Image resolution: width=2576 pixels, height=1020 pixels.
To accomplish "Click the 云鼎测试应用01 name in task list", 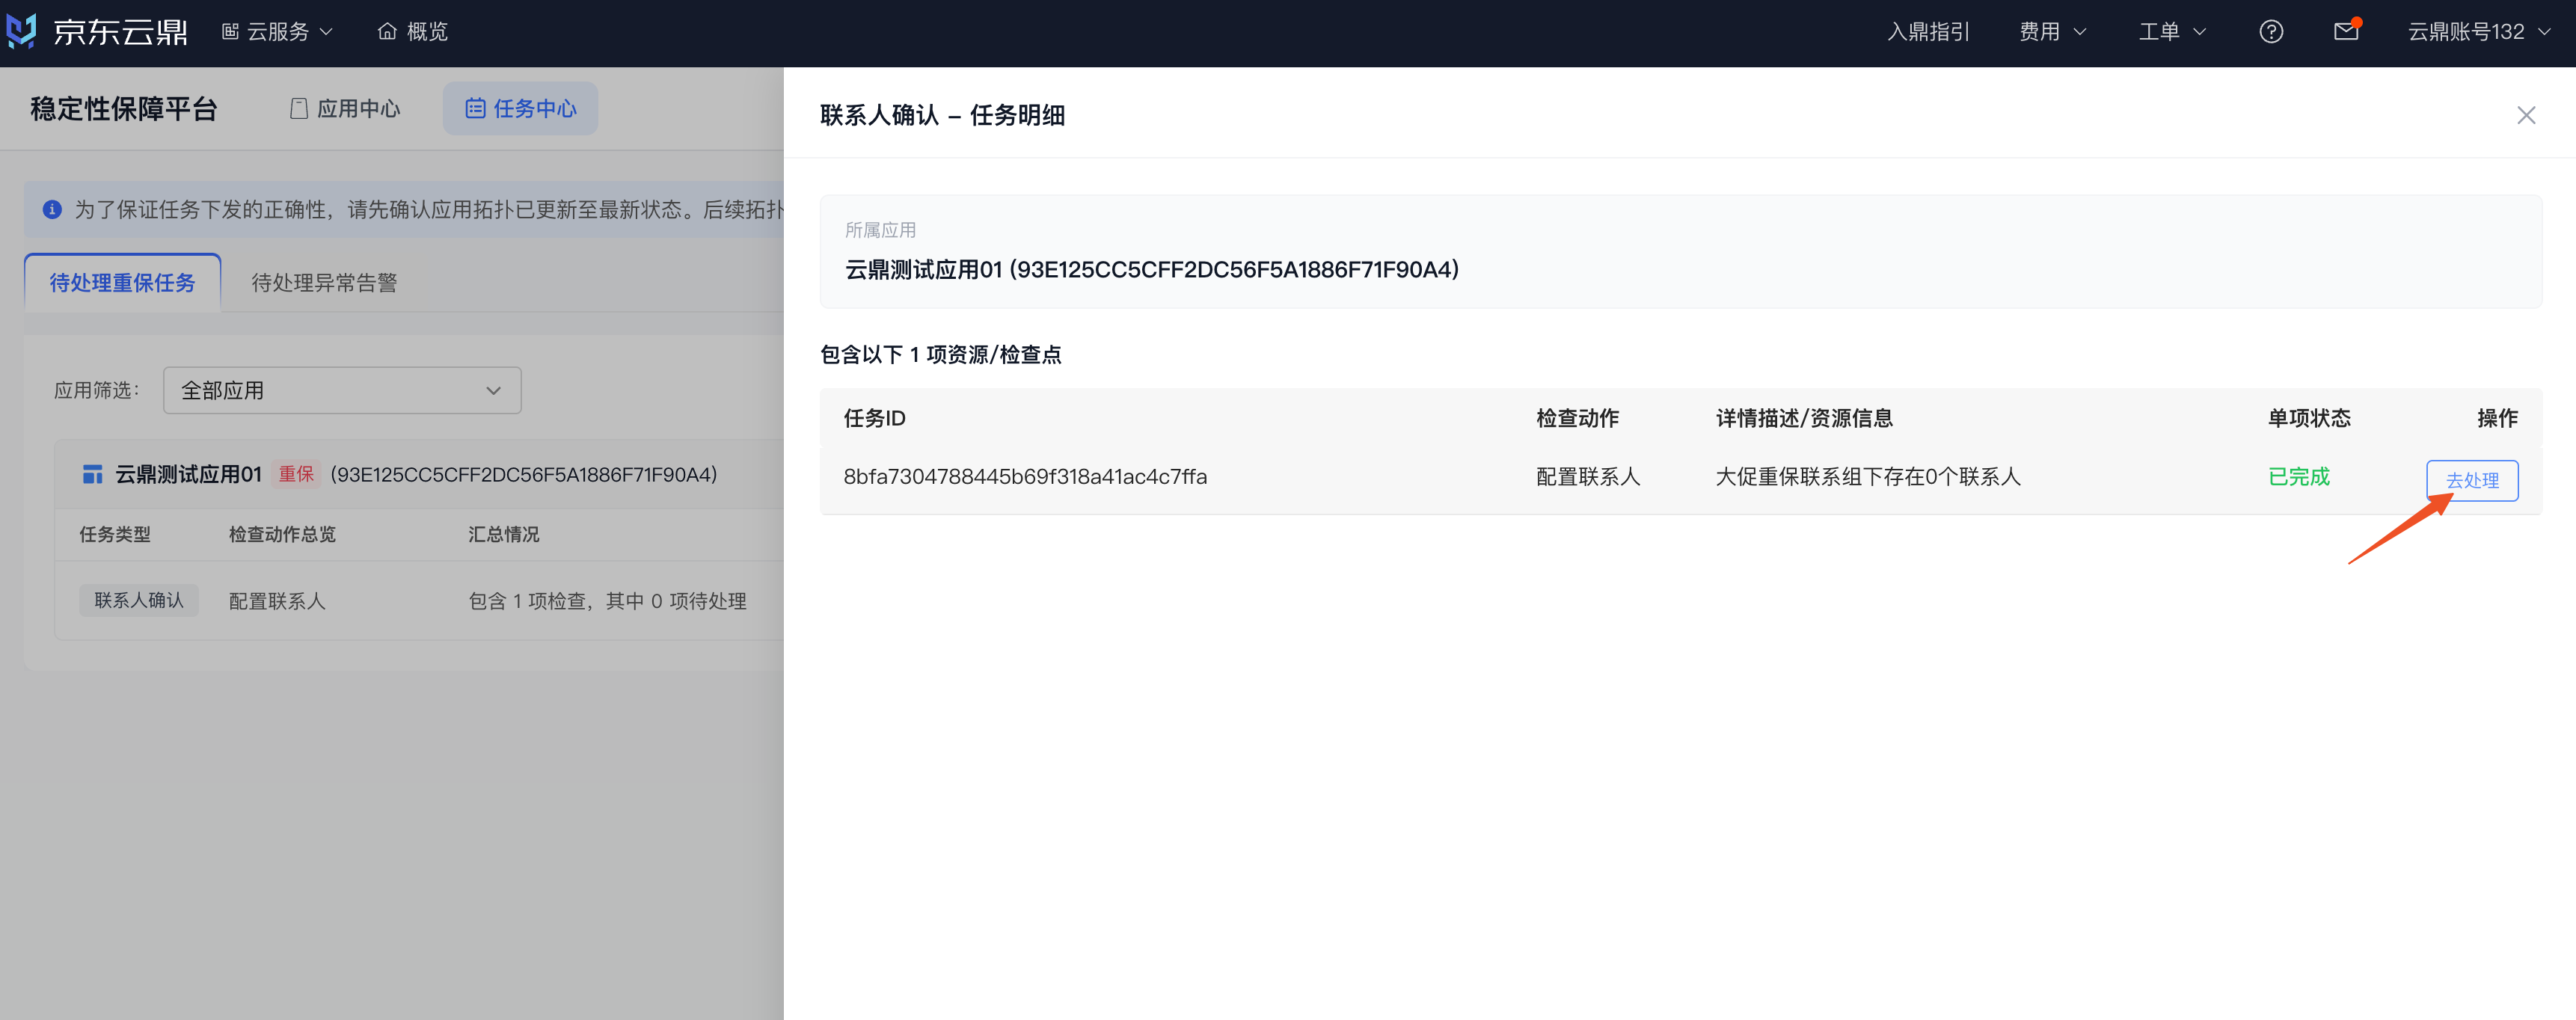I will click(188, 474).
